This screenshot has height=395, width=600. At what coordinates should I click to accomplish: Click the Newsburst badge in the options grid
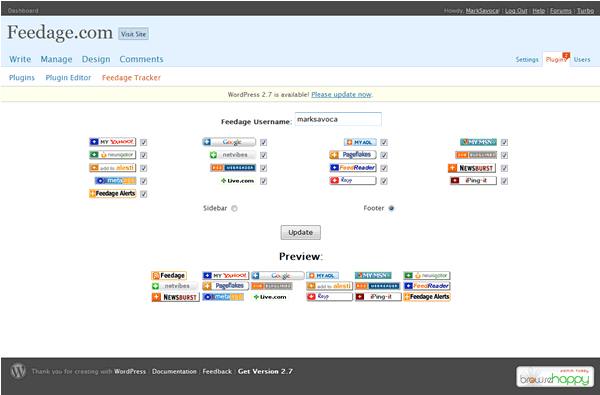[472, 168]
